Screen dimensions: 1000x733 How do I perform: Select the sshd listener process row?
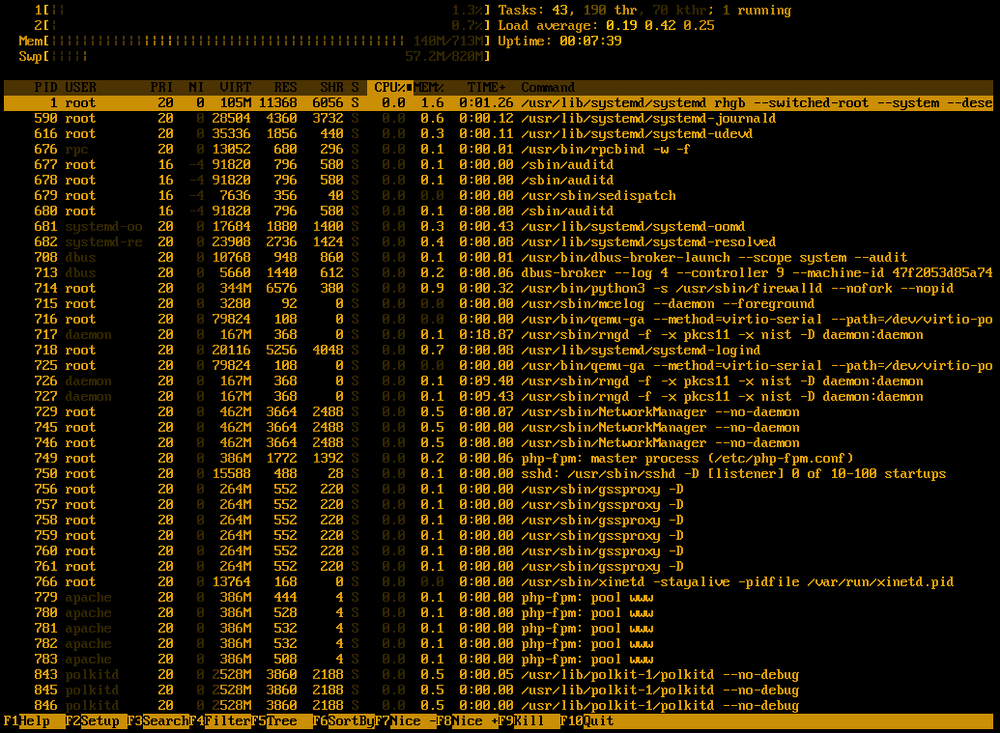pyautogui.click(x=500, y=474)
